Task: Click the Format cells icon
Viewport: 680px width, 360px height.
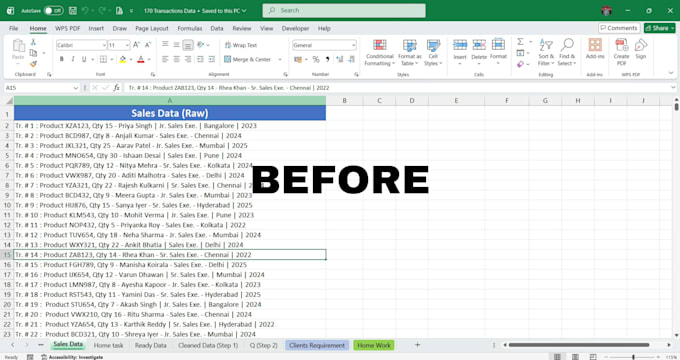Action: [498, 45]
